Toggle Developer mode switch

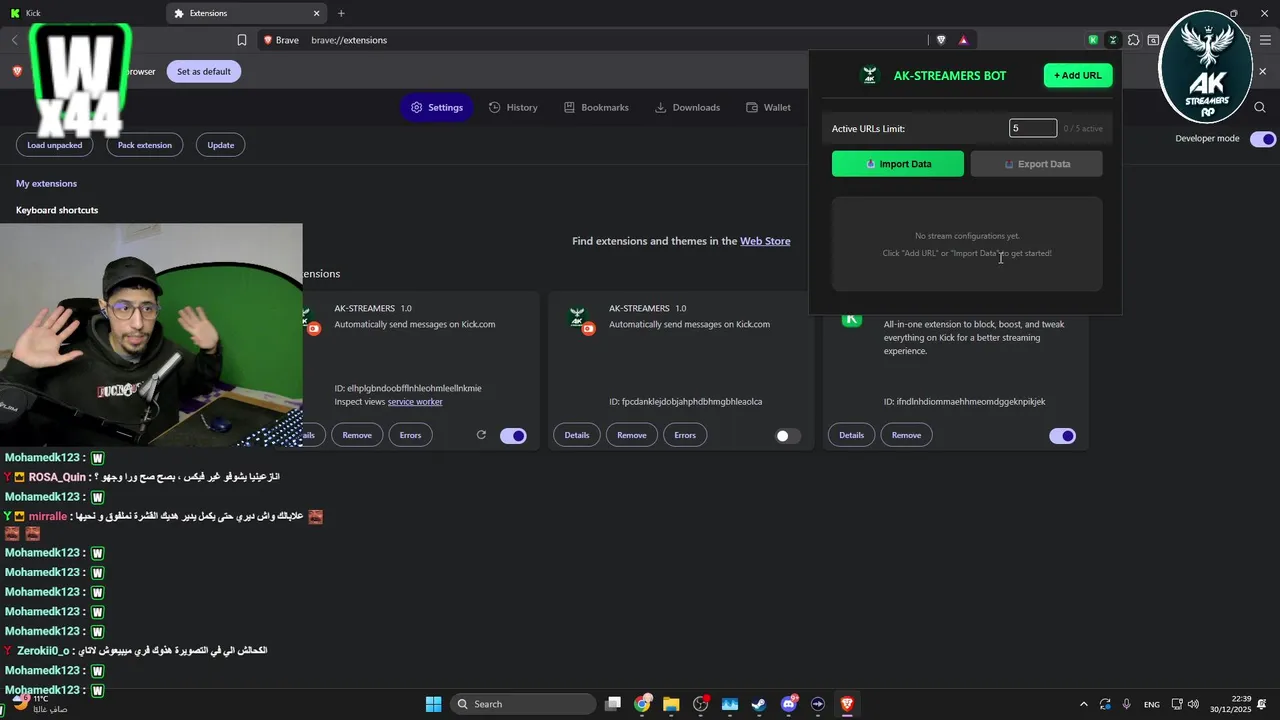tap(1263, 139)
